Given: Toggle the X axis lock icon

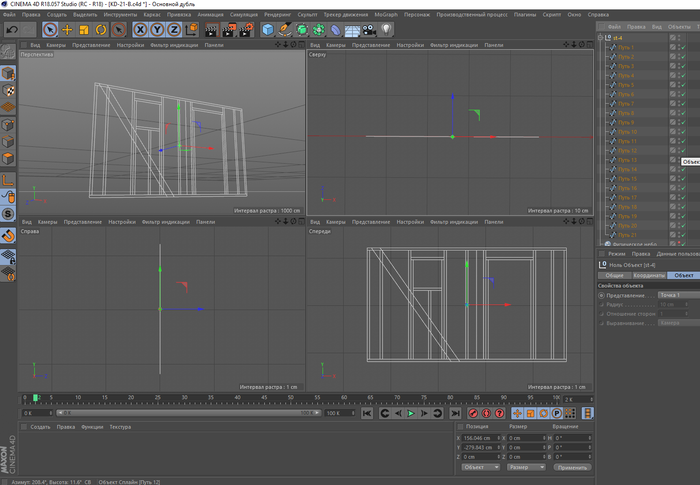Looking at the screenshot, I should click(x=141, y=30).
